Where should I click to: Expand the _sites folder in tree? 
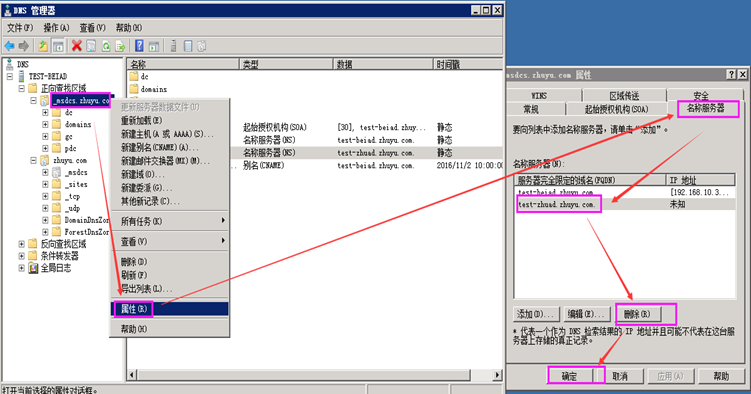[45, 184]
